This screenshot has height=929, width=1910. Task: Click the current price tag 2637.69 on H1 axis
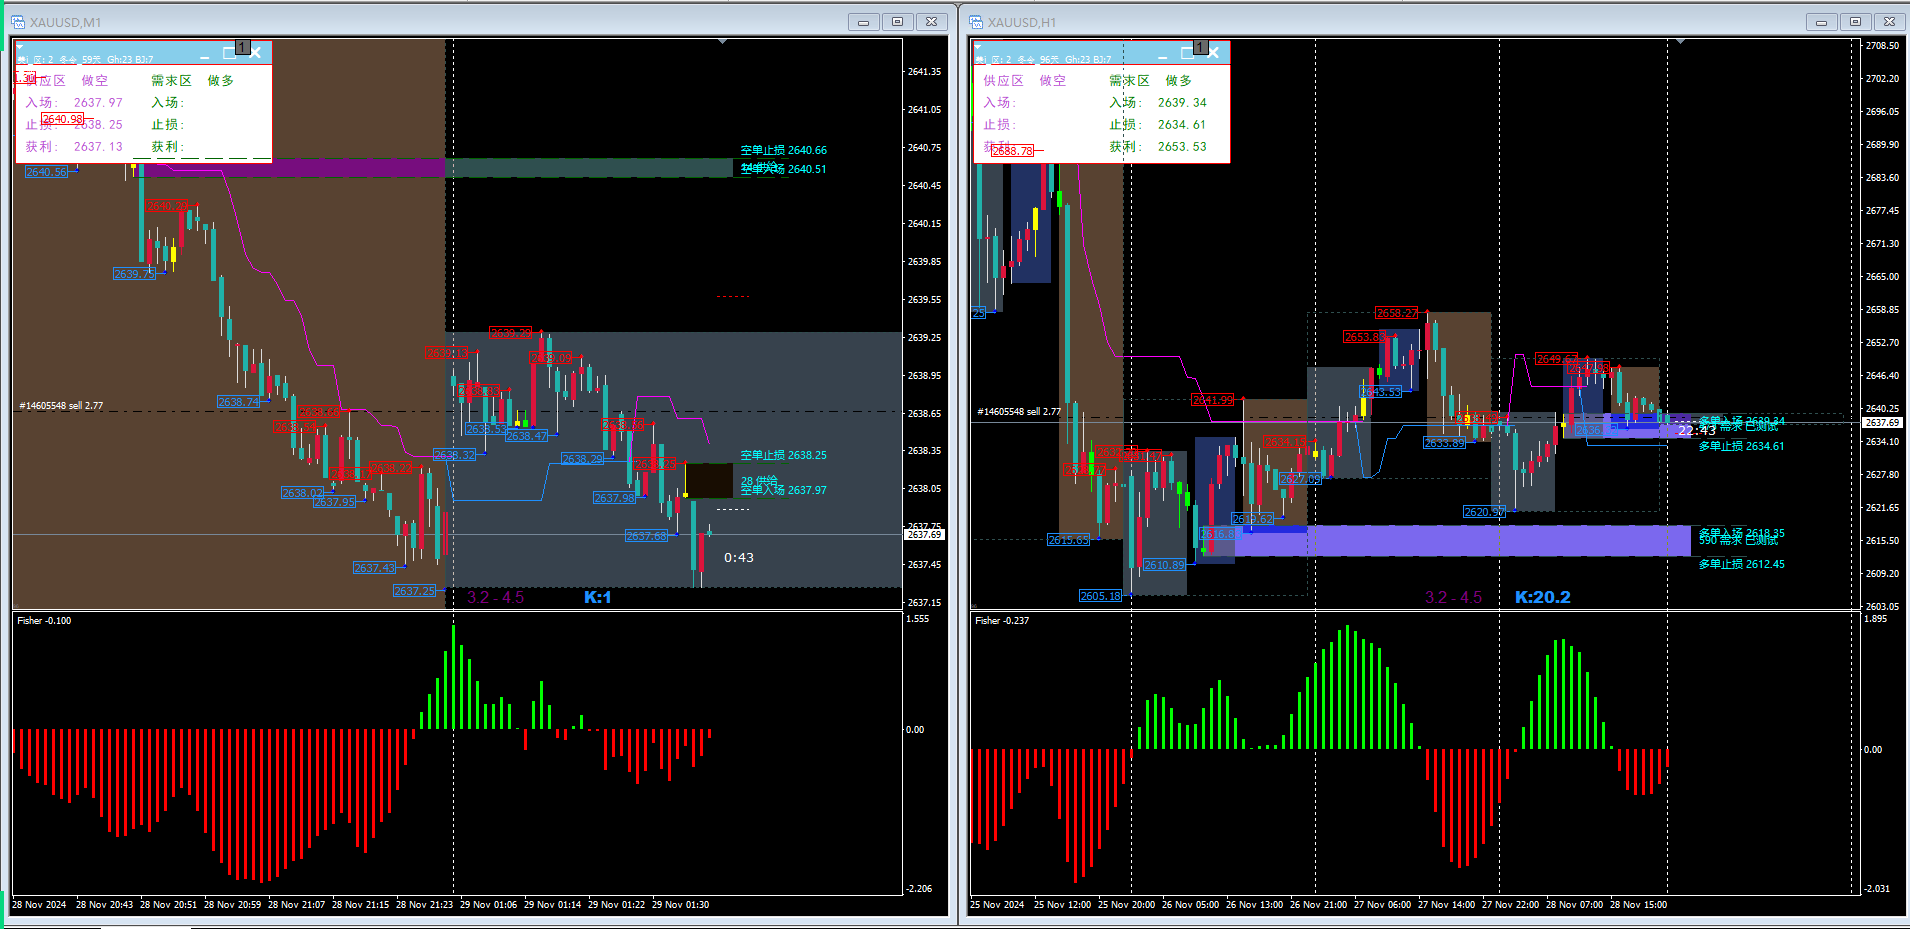(x=1883, y=423)
